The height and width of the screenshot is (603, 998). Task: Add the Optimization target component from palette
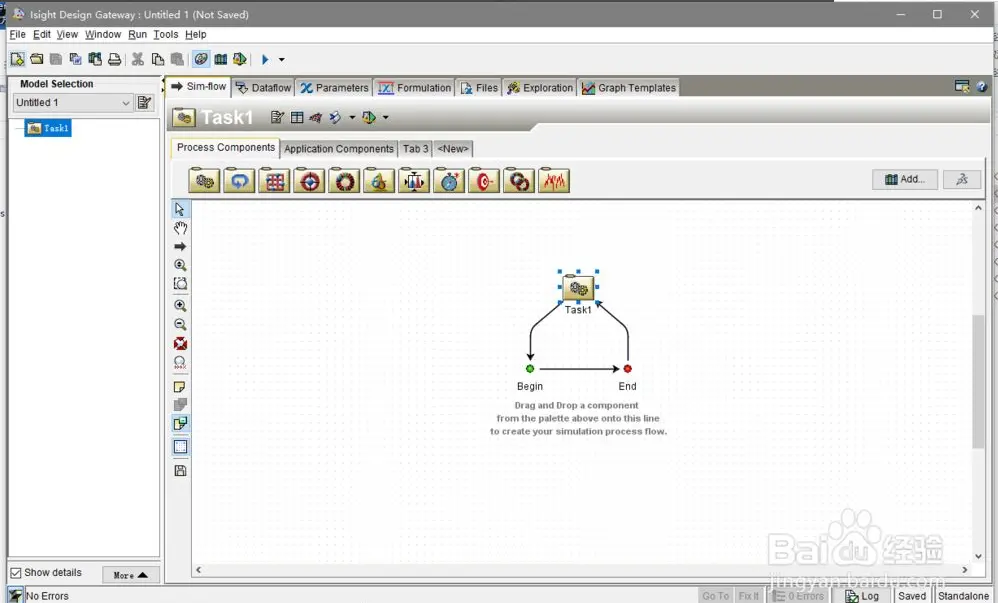[309, 181]
